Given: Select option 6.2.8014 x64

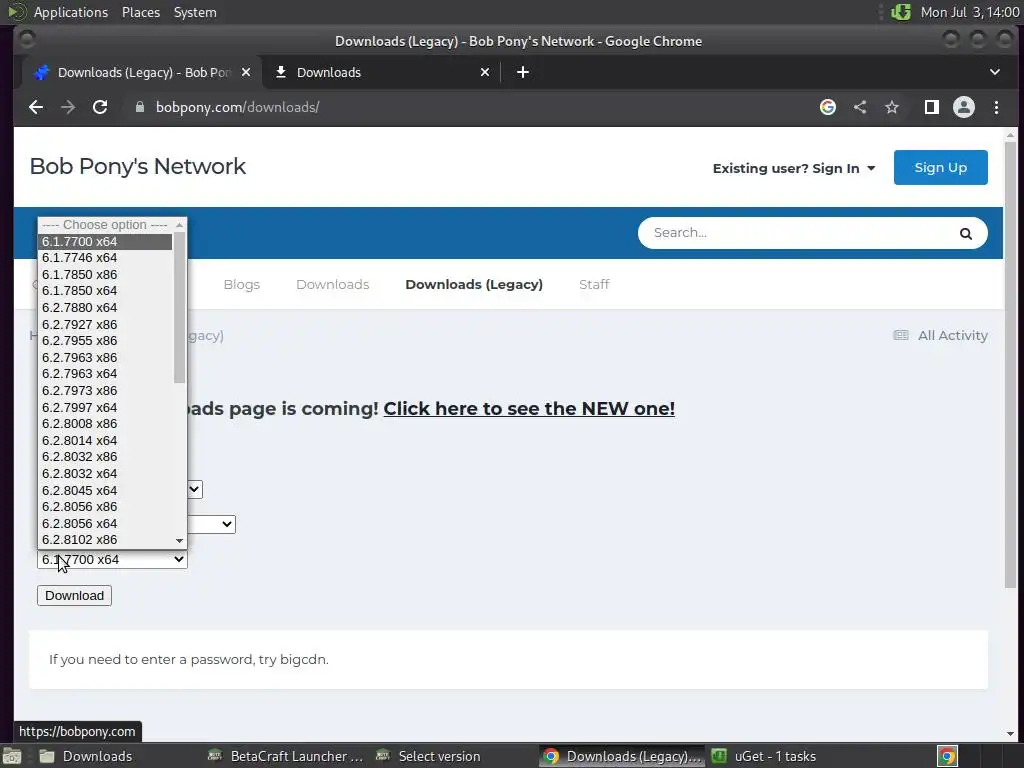Looking at the screenshot, I should tap(105, 441).
